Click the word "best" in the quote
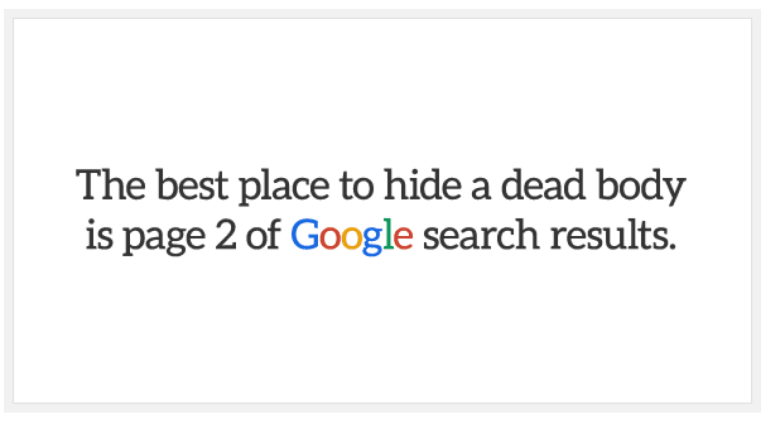The image size is (768, 424). pos(179,186)
